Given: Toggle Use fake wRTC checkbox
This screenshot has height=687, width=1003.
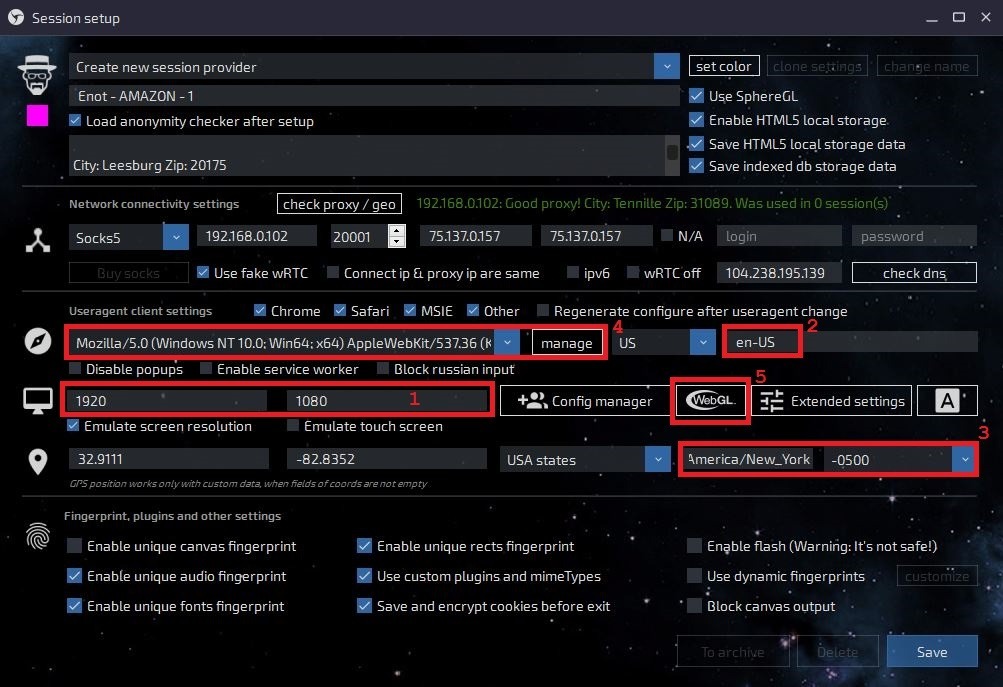Looking at the screenshot, I should 203,272.
